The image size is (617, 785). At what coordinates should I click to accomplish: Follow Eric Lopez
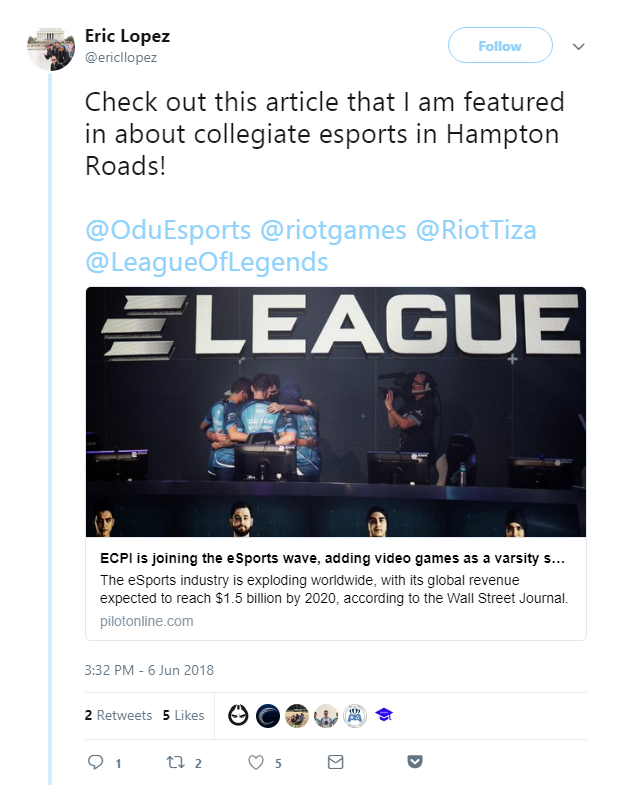(x=500, y=46)
